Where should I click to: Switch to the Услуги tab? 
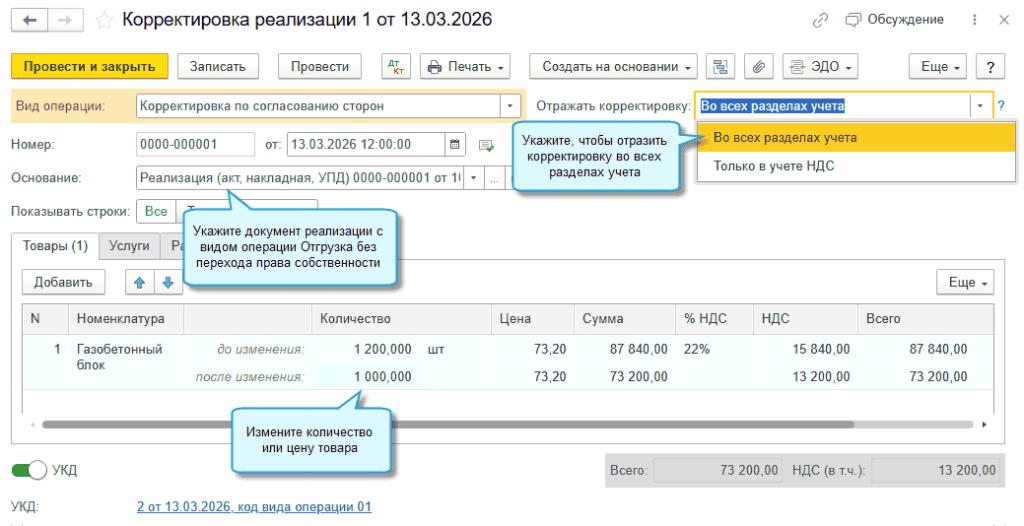point(128,245)
